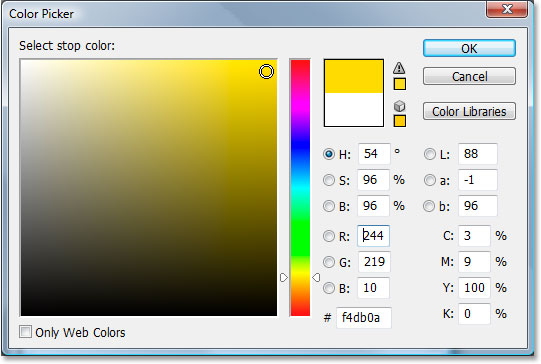Select the S saturation radio button
The image size is (541, 364).
[329, 180]
